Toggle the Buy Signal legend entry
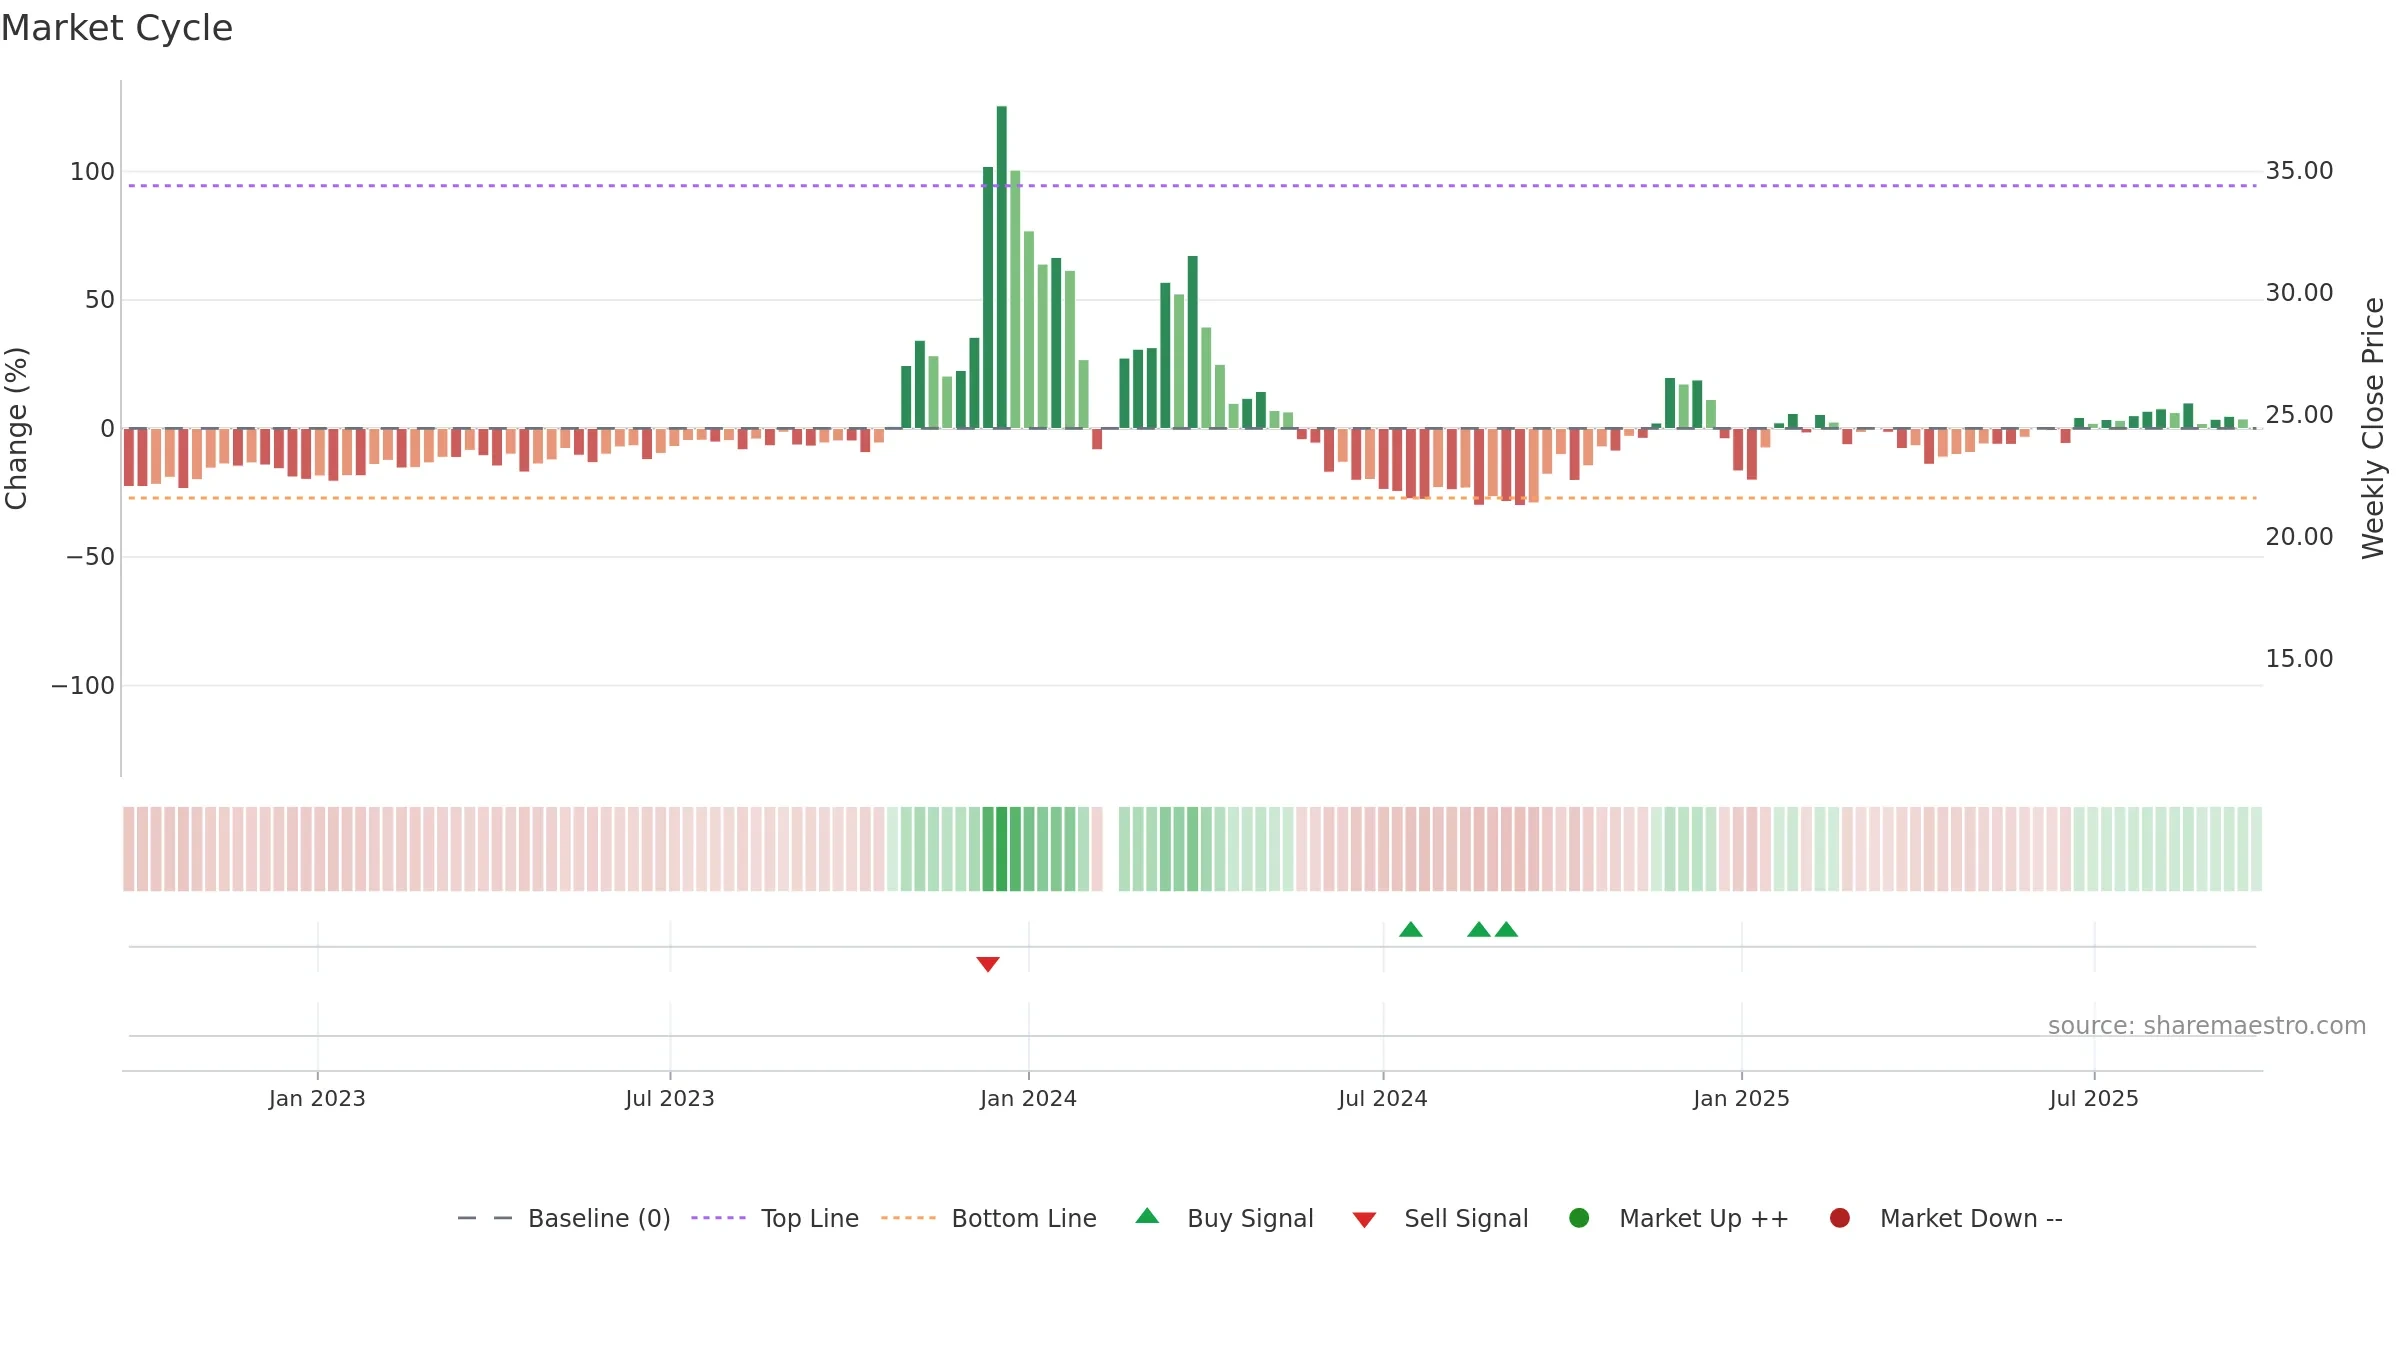The height and width of the screenshot is (1350, 2400). tap(1225, 1218)
